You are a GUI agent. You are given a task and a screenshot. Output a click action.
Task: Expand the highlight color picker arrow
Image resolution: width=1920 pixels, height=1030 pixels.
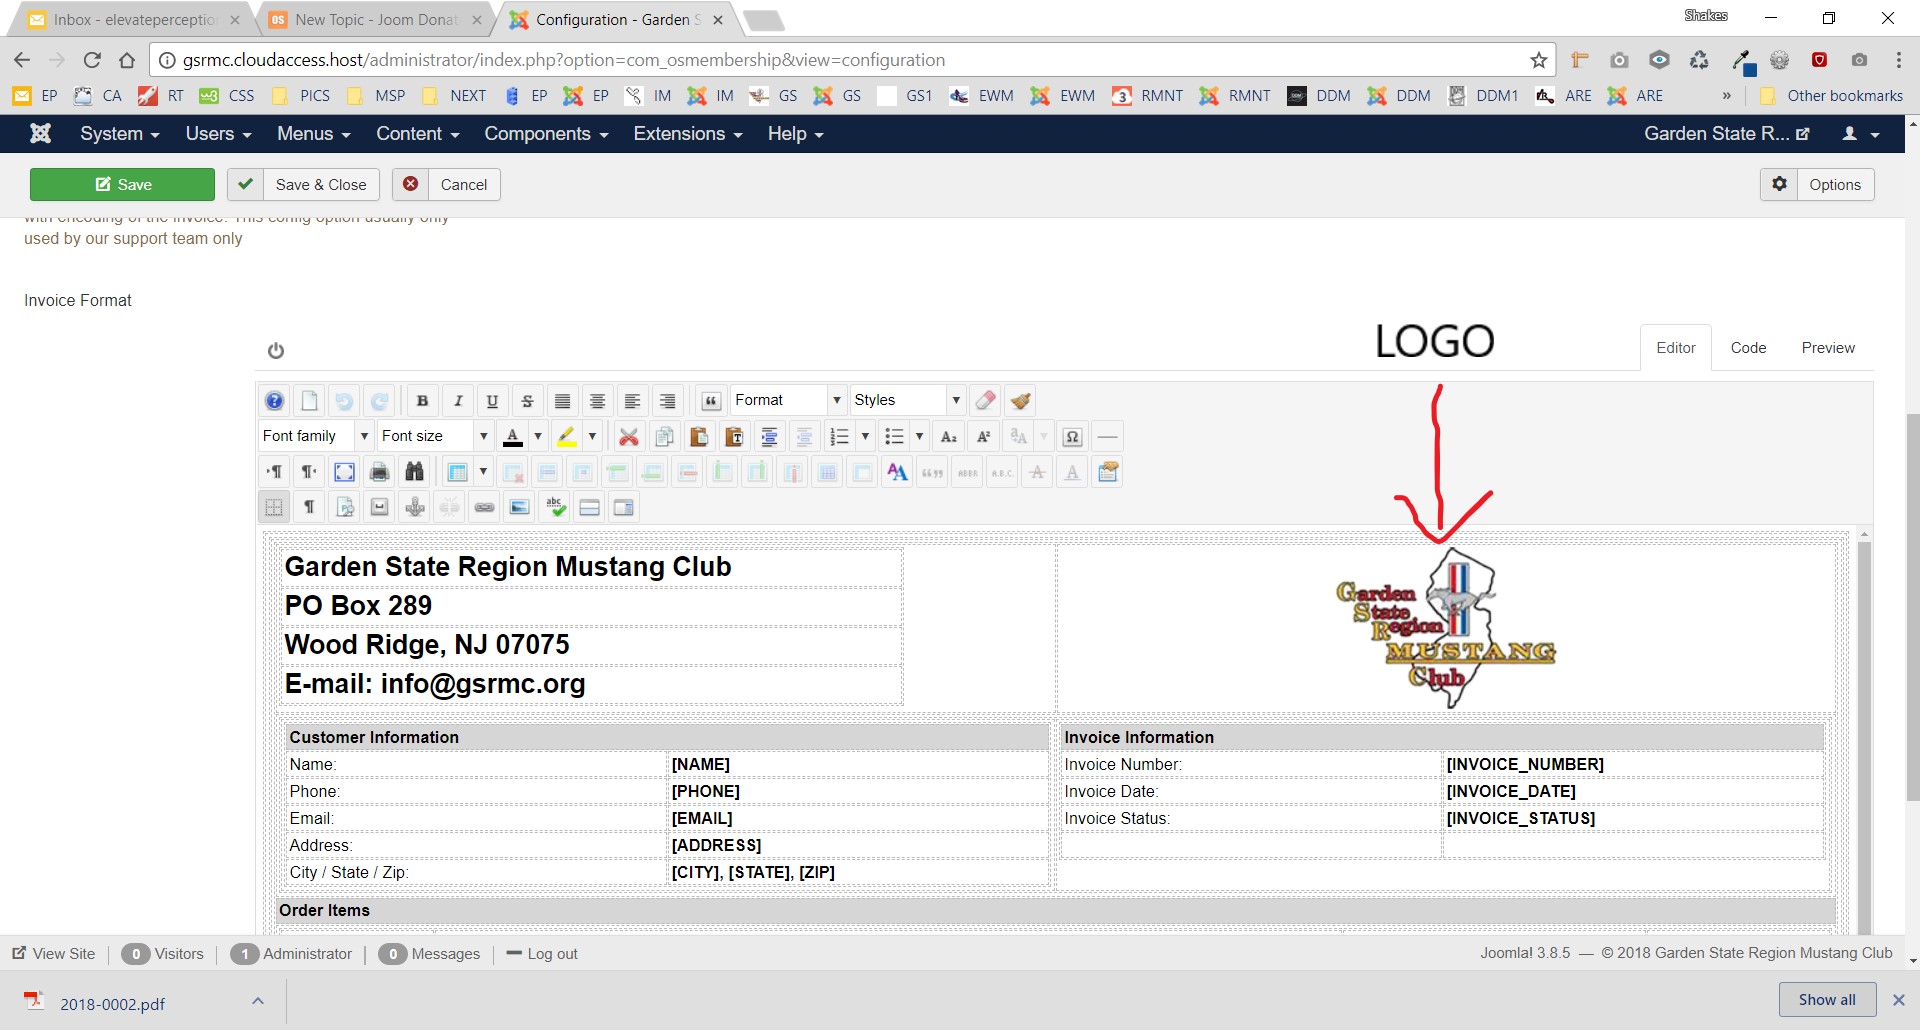coord(592,436)
